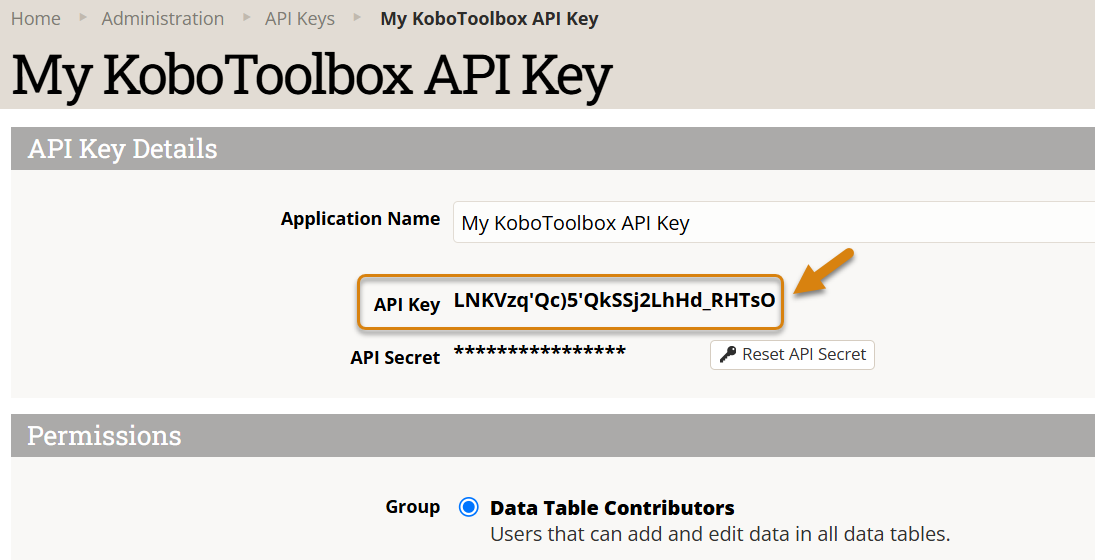Click the Data Table Contributors label text

pos(612,508)
